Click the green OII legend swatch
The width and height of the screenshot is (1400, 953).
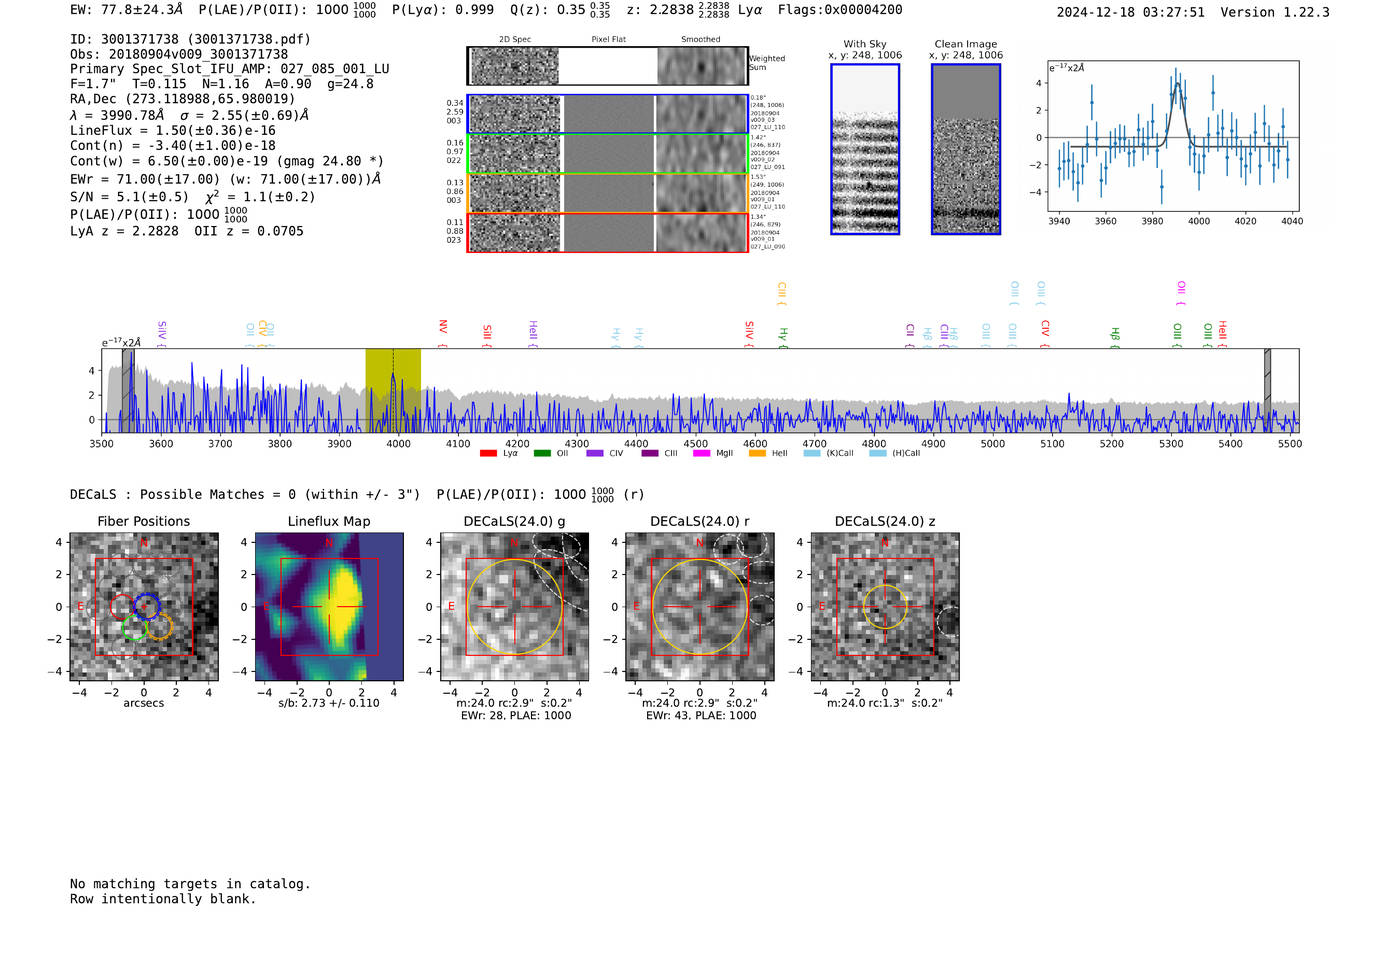point(542,453)
